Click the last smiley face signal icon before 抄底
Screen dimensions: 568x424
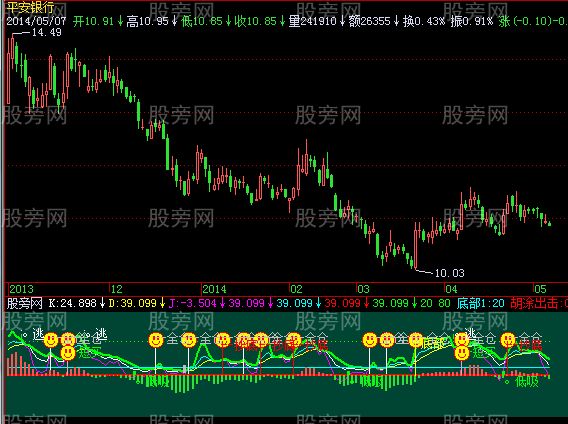[x=508, y=341]
